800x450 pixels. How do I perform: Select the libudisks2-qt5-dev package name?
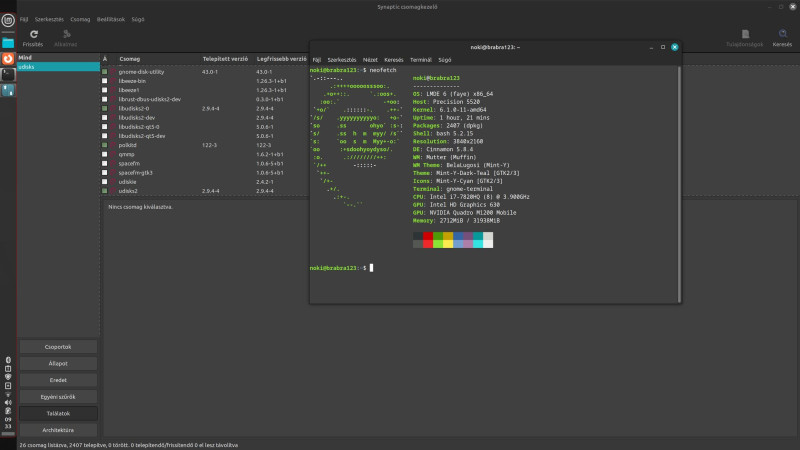coord(142,136)
